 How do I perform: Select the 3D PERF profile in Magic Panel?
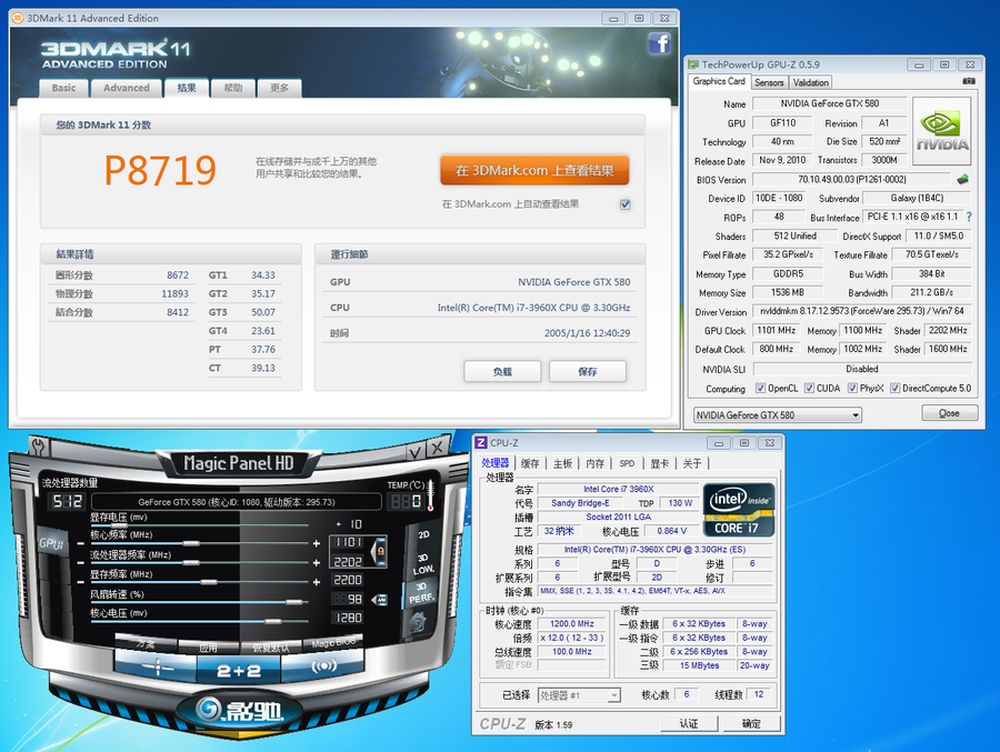click(x=421, y=593)
